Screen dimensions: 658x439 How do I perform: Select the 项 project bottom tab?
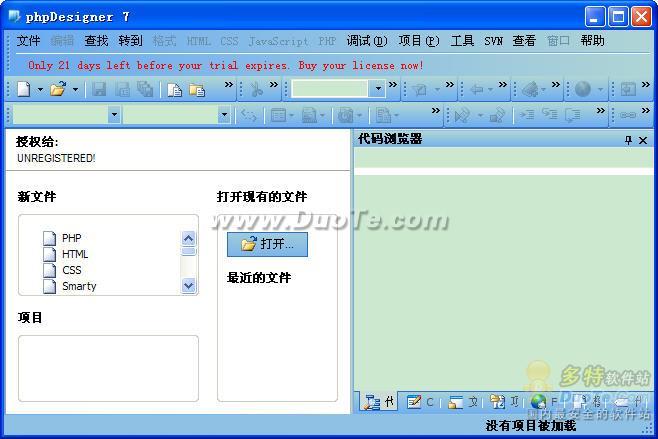point(505,402)
